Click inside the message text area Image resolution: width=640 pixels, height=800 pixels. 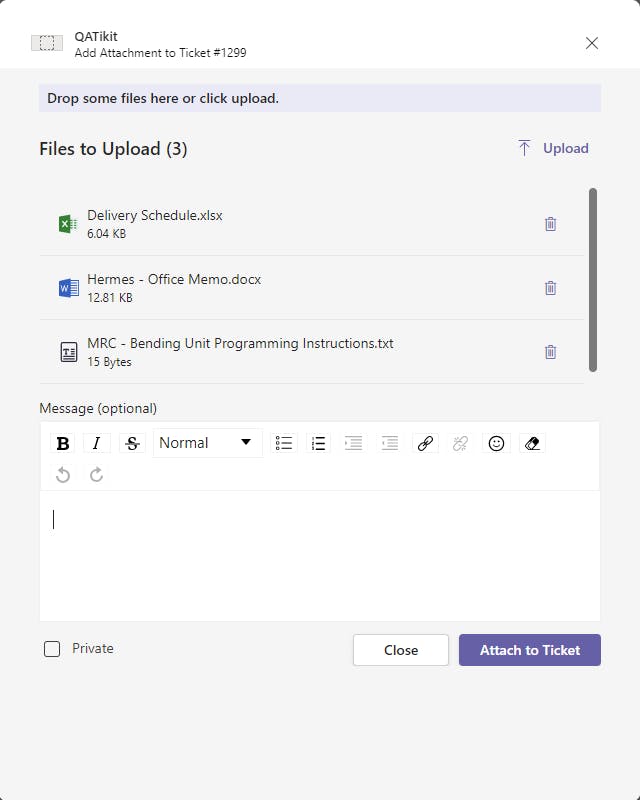click(x=320, y=555)
